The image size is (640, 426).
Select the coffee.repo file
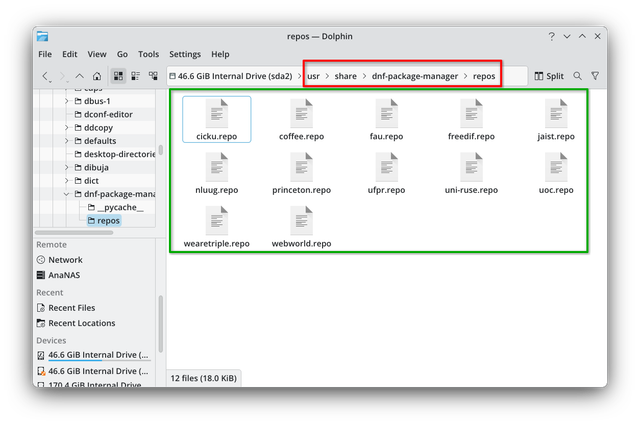pos(301,119)
